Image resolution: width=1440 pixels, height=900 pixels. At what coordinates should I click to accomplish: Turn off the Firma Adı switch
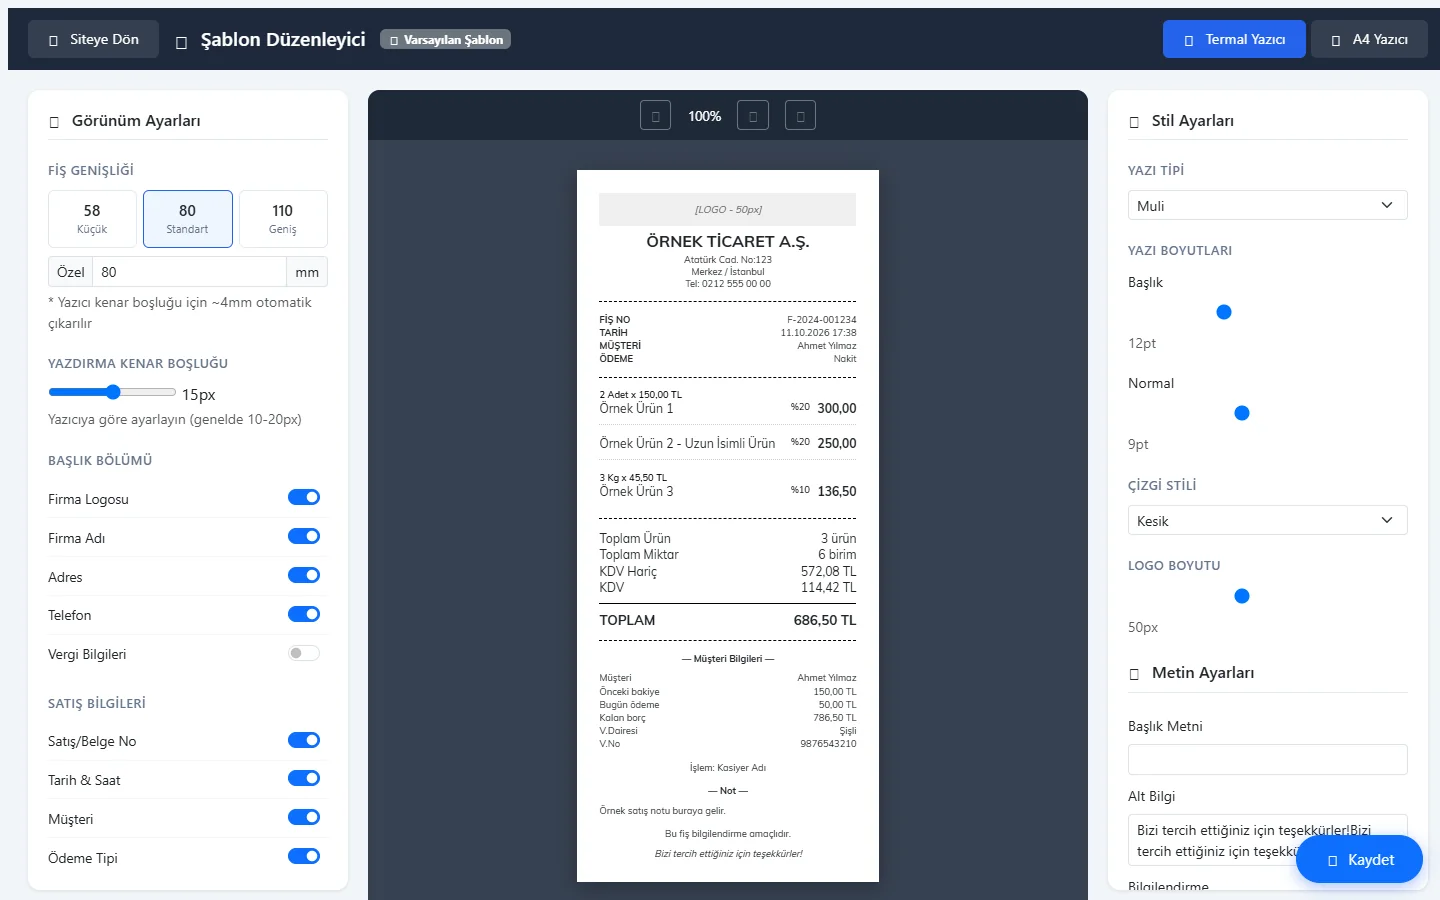click(304, 537)
